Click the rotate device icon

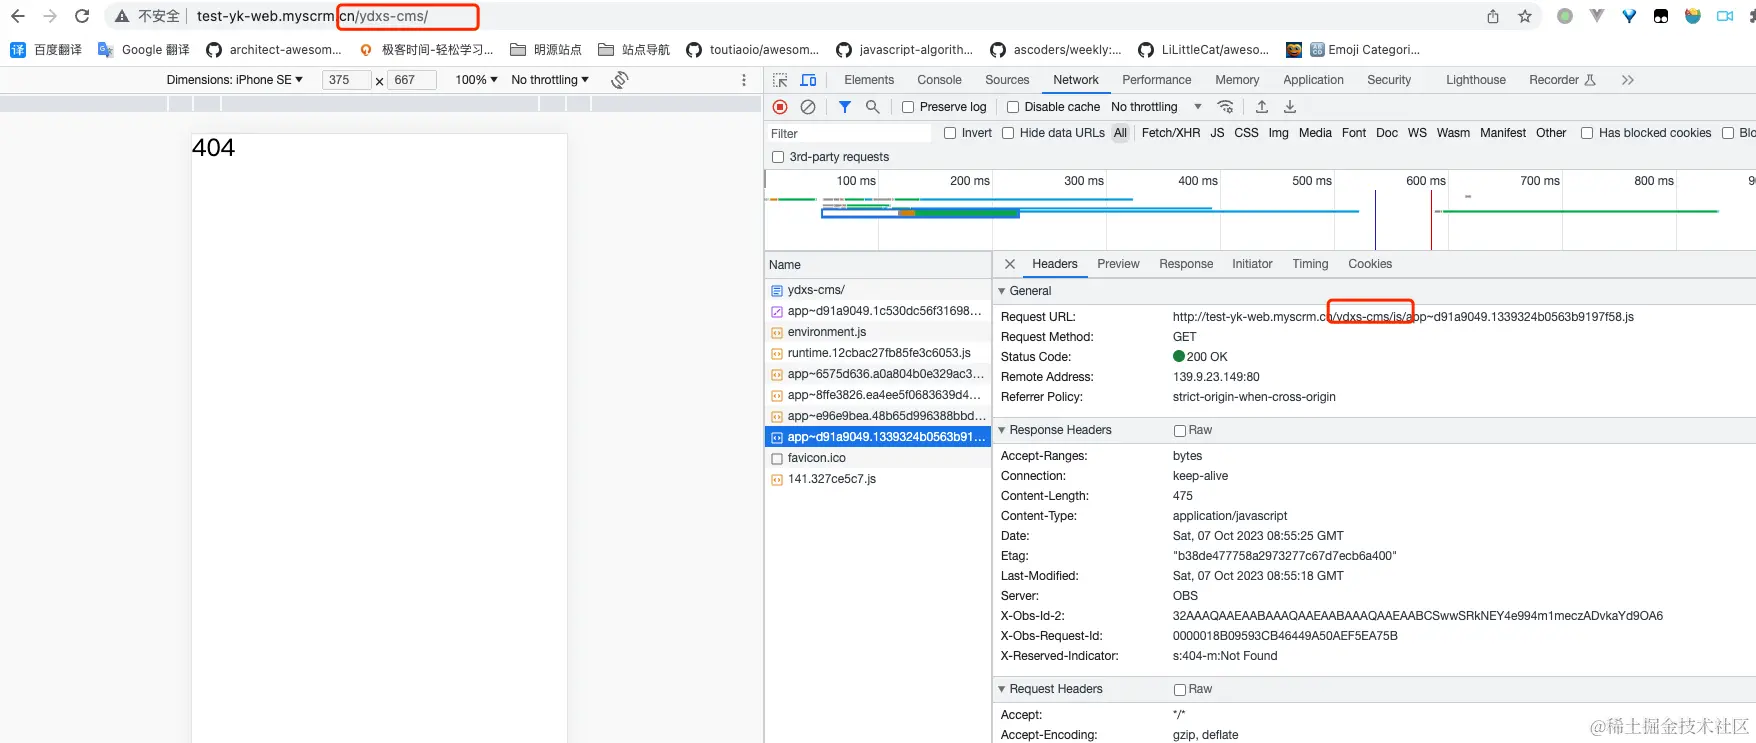tap(620, 80)
